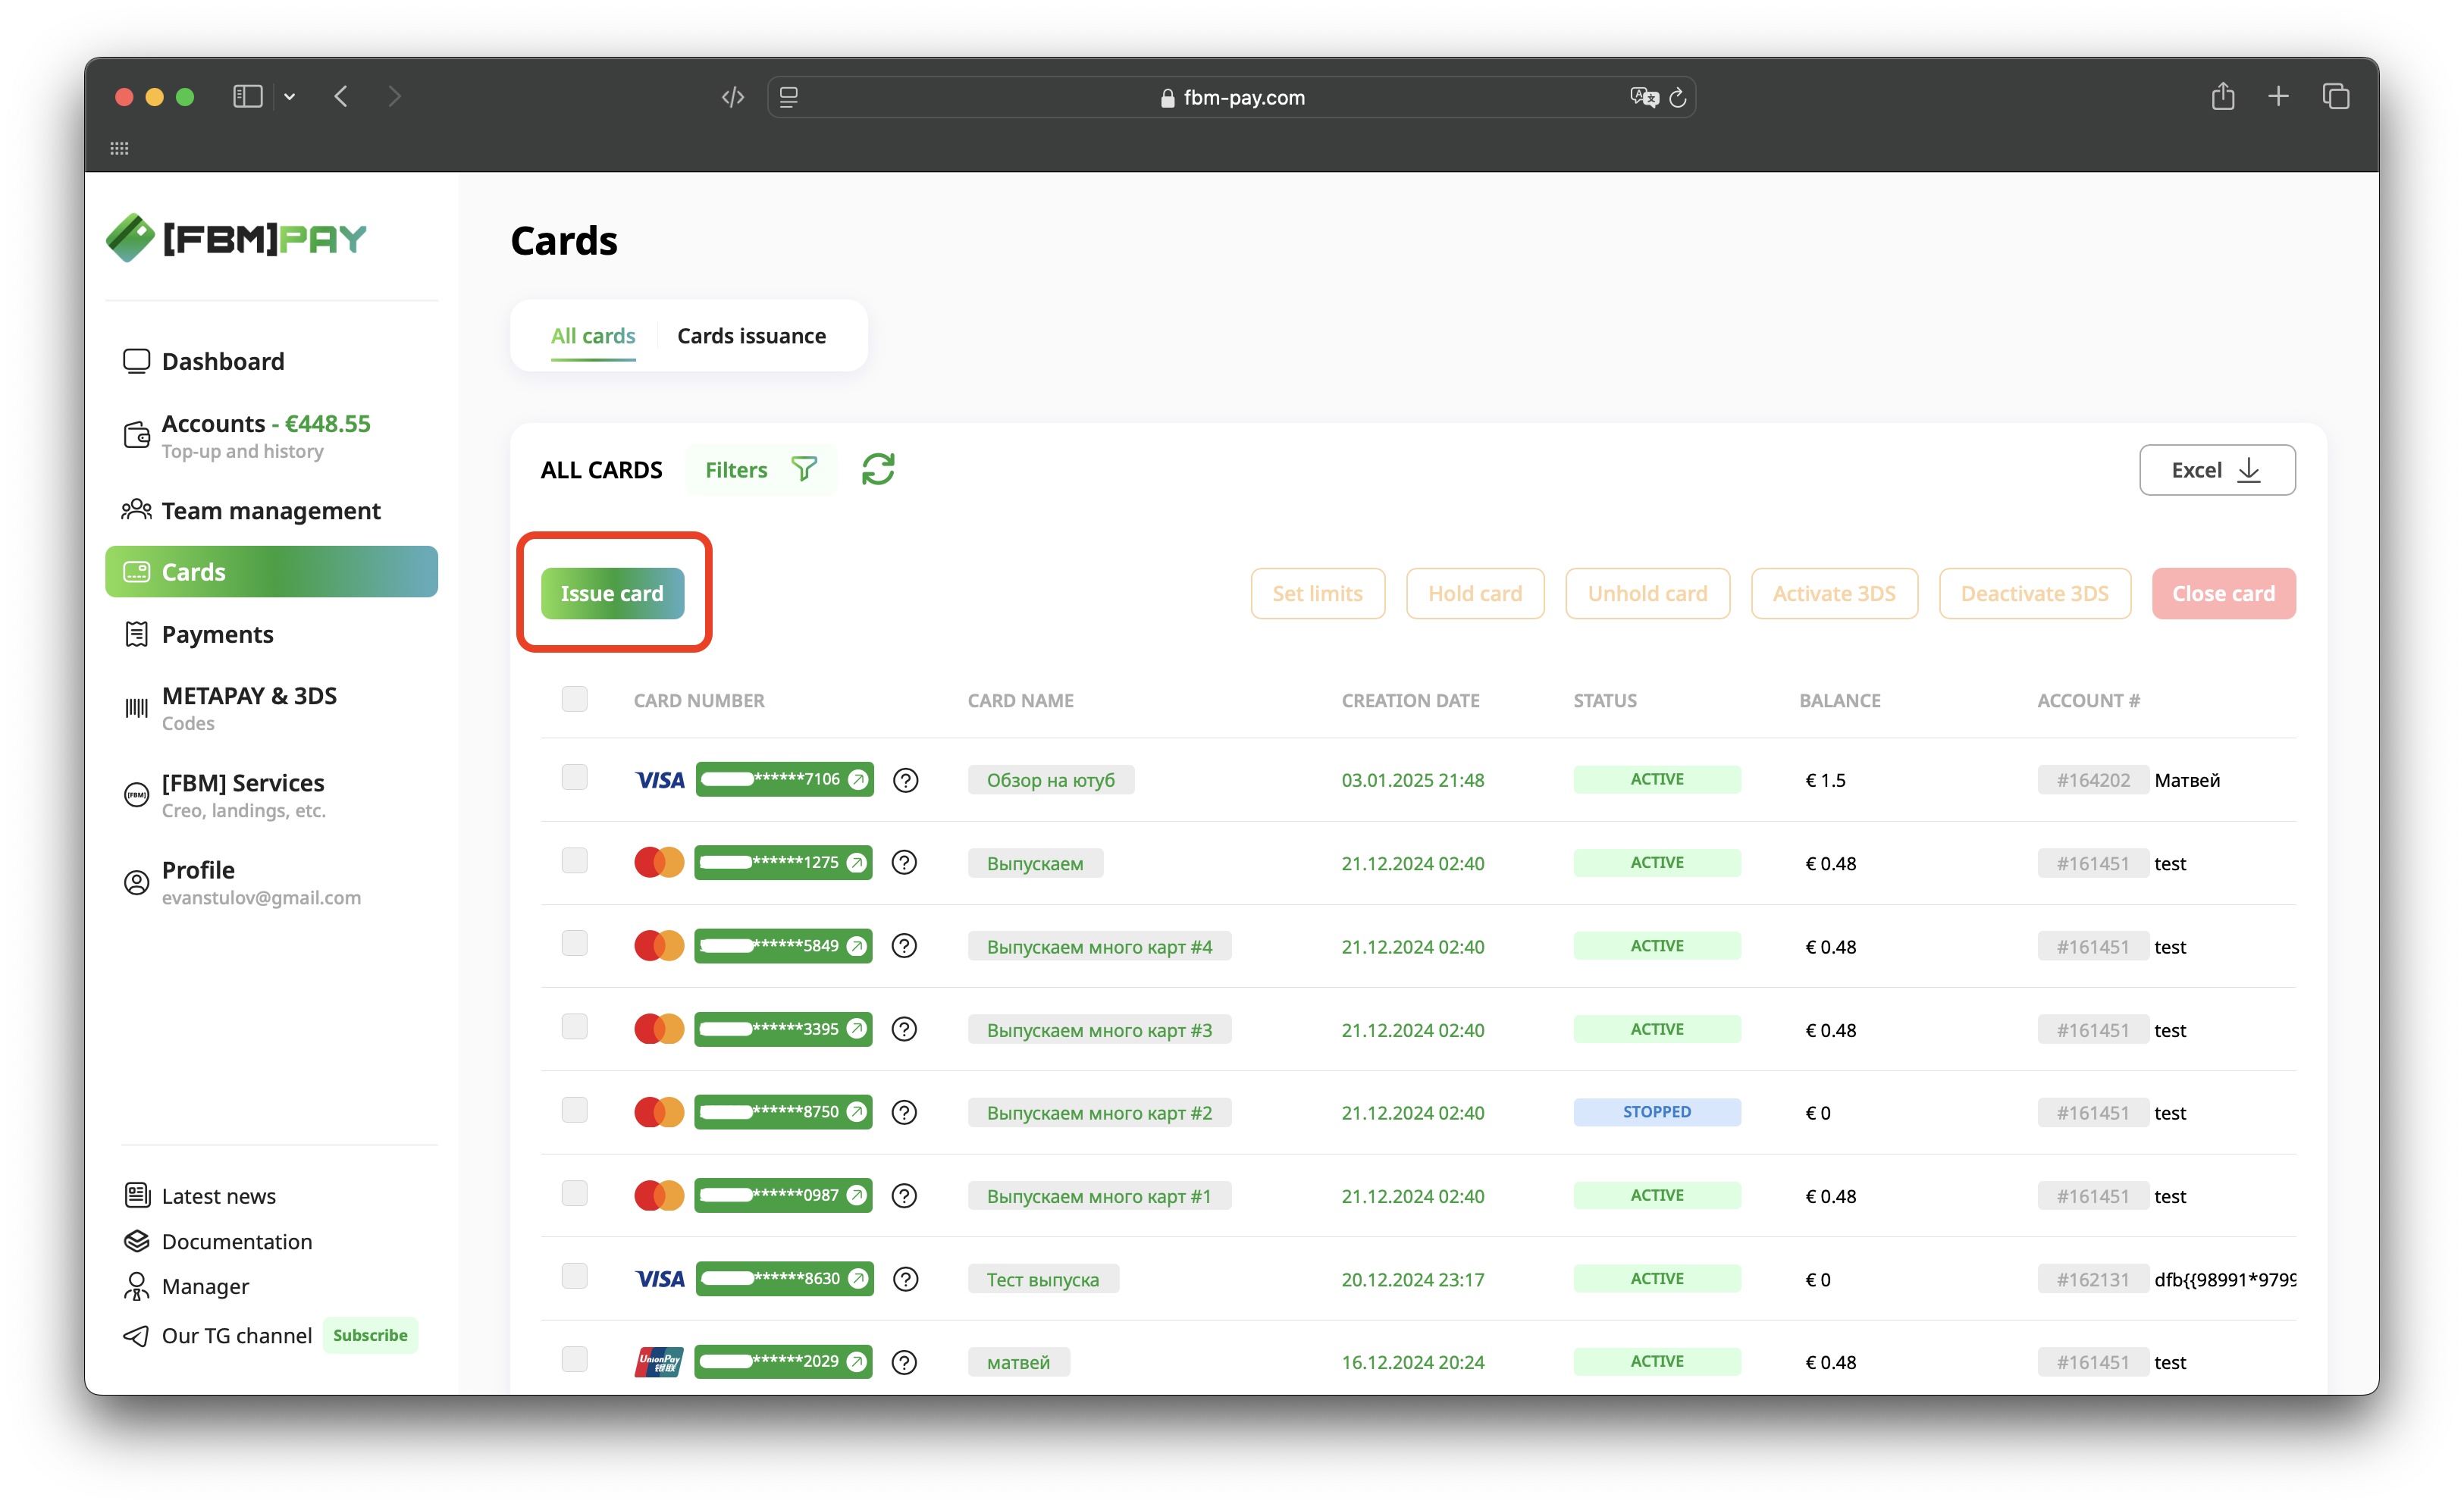Click the UnionPay logo for card 2029

(x=658, y=1361)
